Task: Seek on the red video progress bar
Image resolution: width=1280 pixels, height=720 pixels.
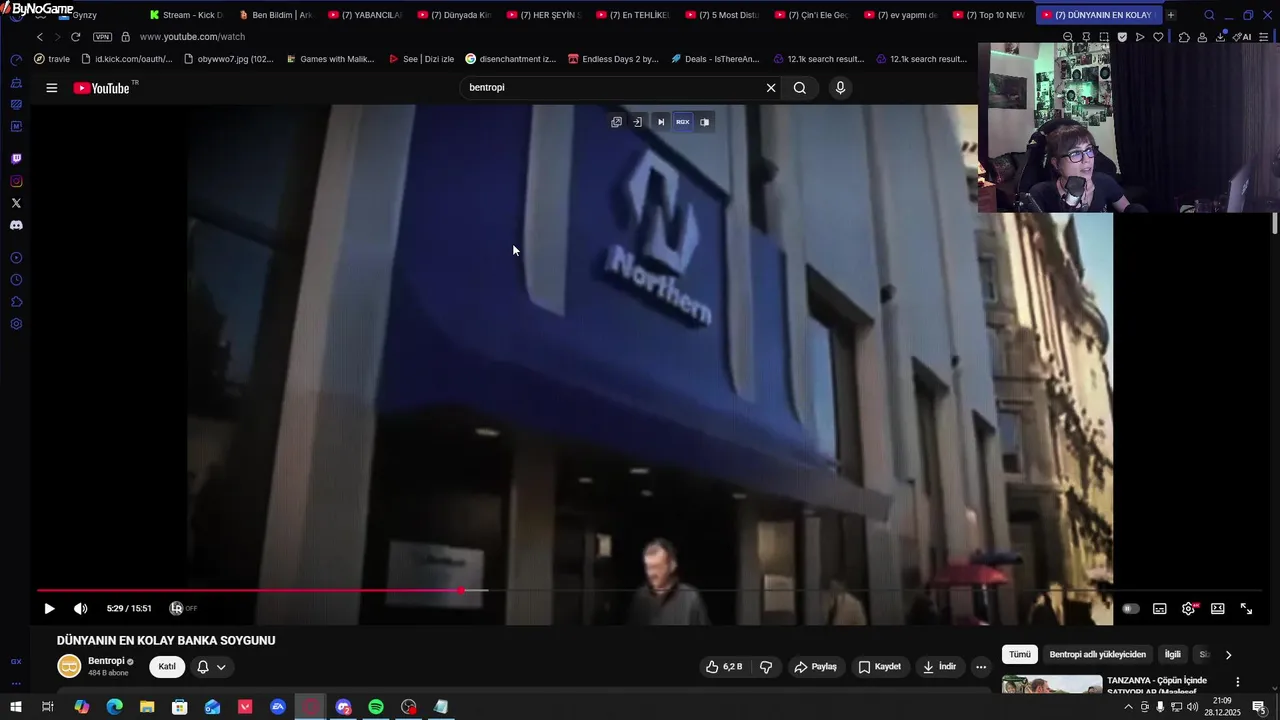Action: click(650, 591)
